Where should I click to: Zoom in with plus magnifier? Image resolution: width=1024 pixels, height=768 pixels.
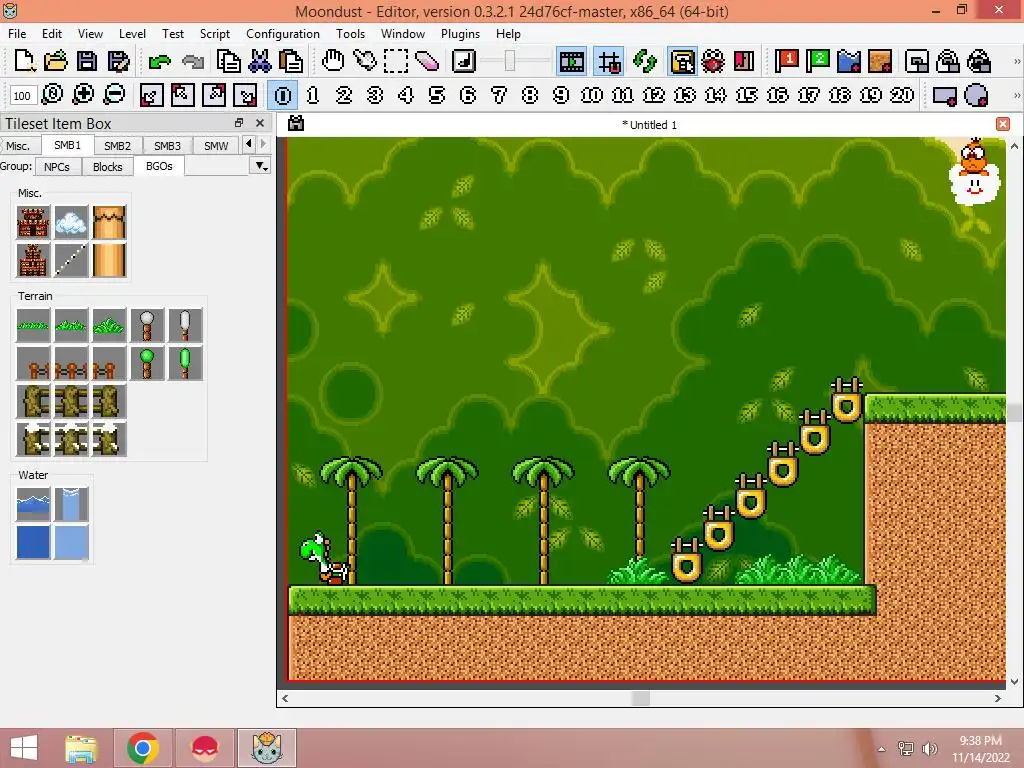[x=83, y=95]
